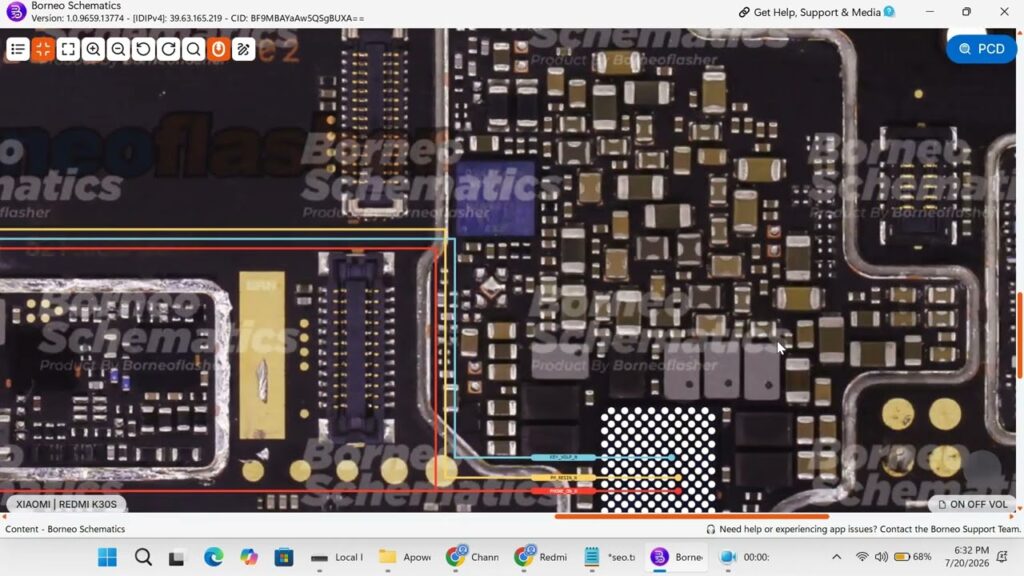Click the white BGA chip pad grid
The width and height of the screenshot is (1024, 576).
[657, 459]
